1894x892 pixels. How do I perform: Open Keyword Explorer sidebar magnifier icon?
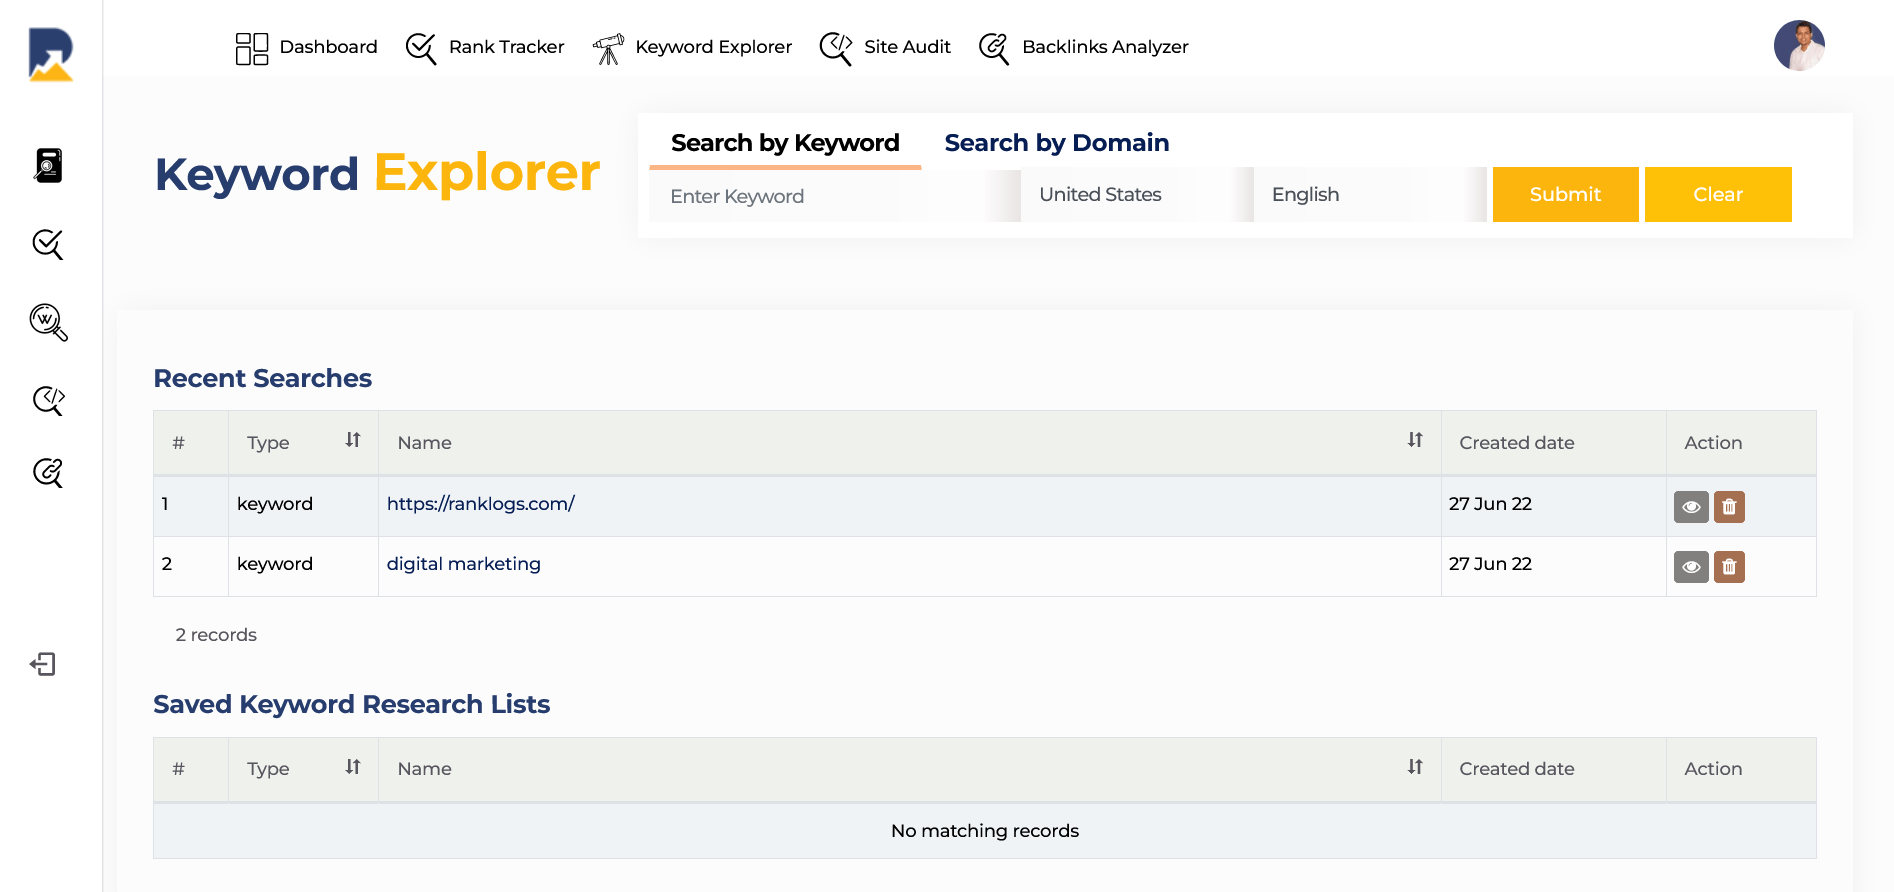click(48, 322)
